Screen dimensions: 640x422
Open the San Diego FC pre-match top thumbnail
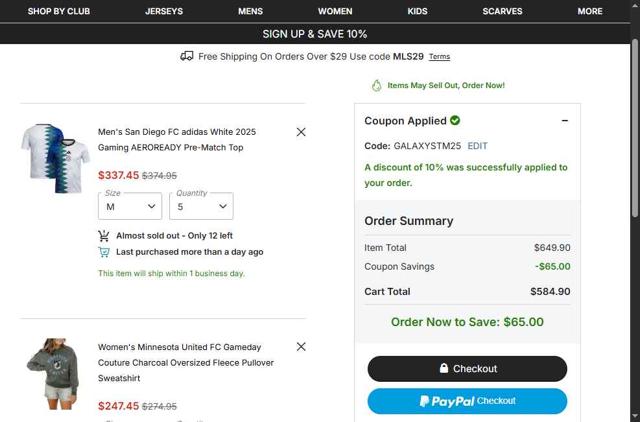(56, 157)
